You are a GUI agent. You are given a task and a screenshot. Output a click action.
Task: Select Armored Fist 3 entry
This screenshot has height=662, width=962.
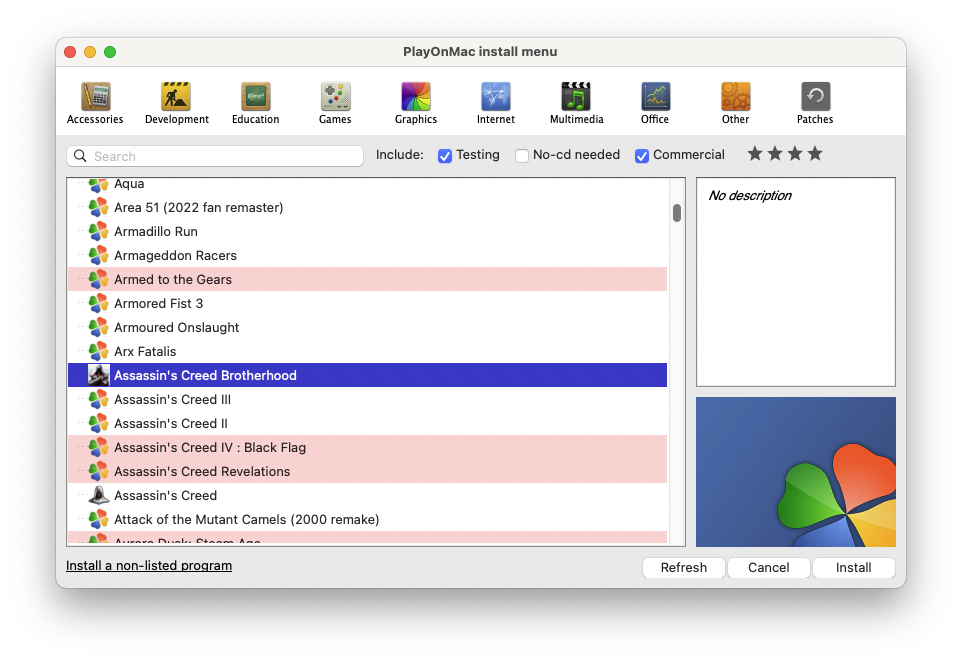pyautogui.click(x=367, y=303)
